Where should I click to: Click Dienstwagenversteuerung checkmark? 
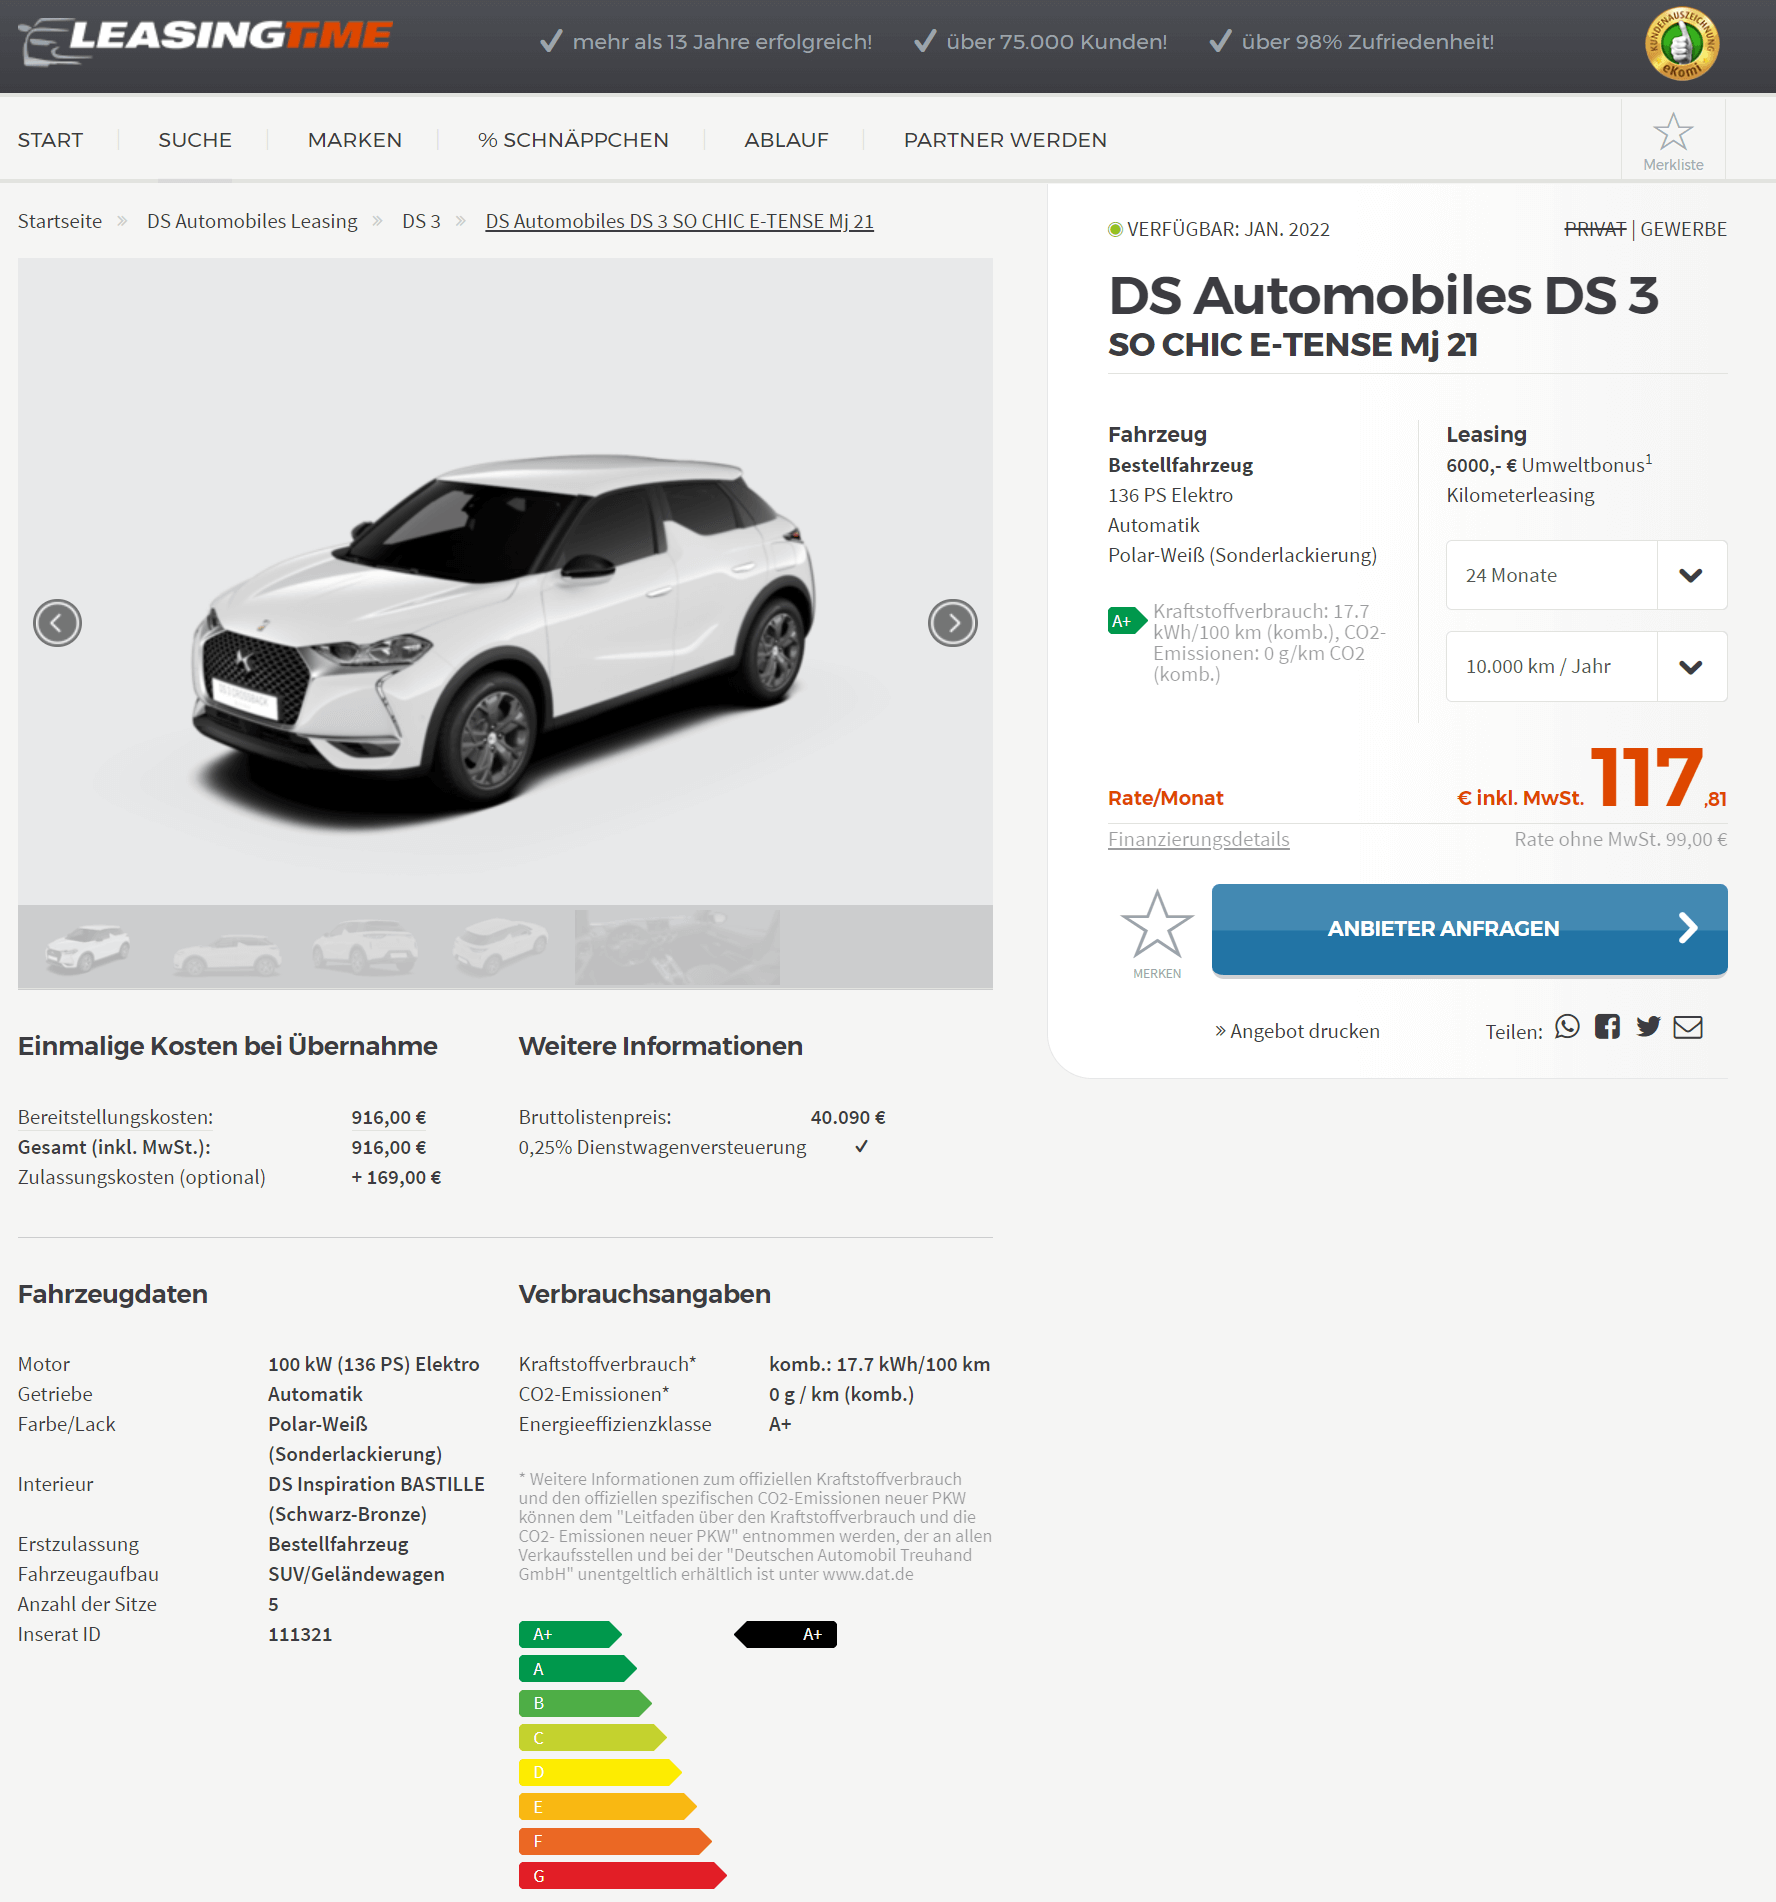(x=861, y=1147)
